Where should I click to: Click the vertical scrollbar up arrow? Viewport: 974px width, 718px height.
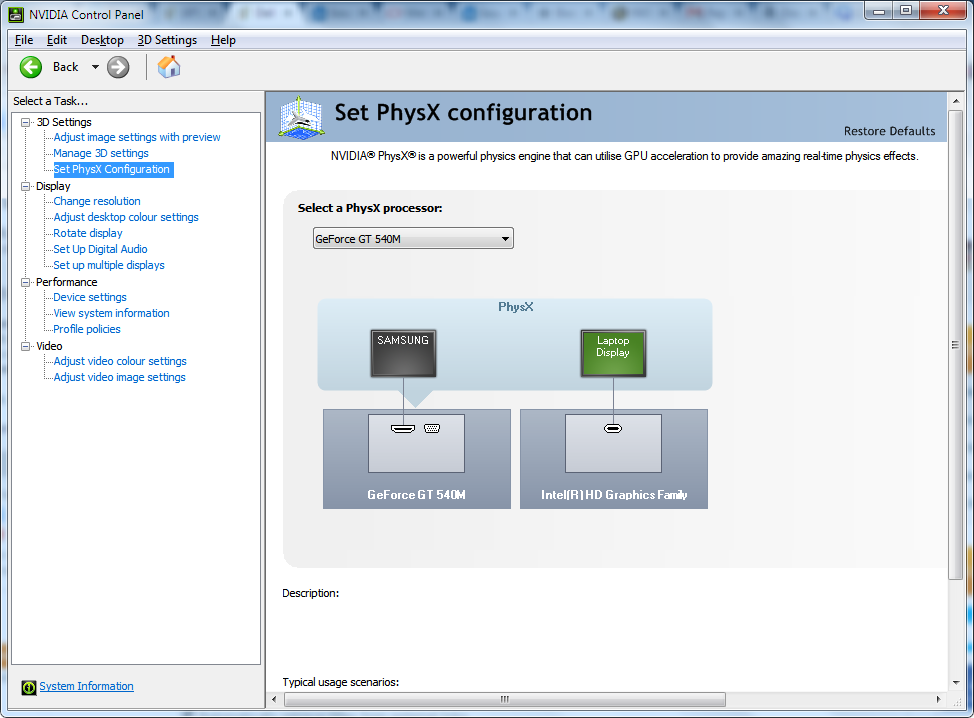pos(955,101)
